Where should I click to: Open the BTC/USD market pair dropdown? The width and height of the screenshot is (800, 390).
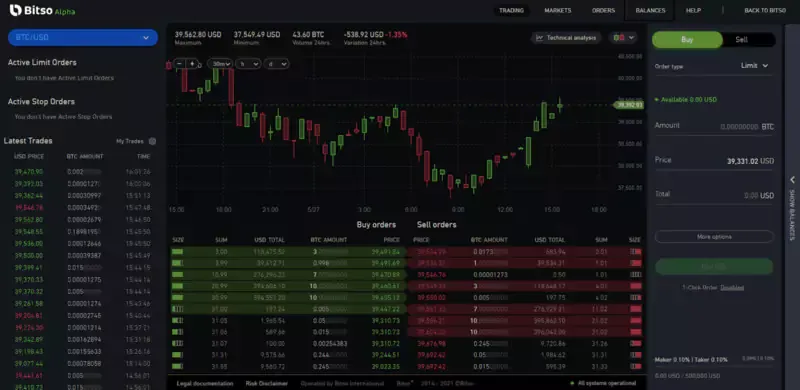(83, 38)
